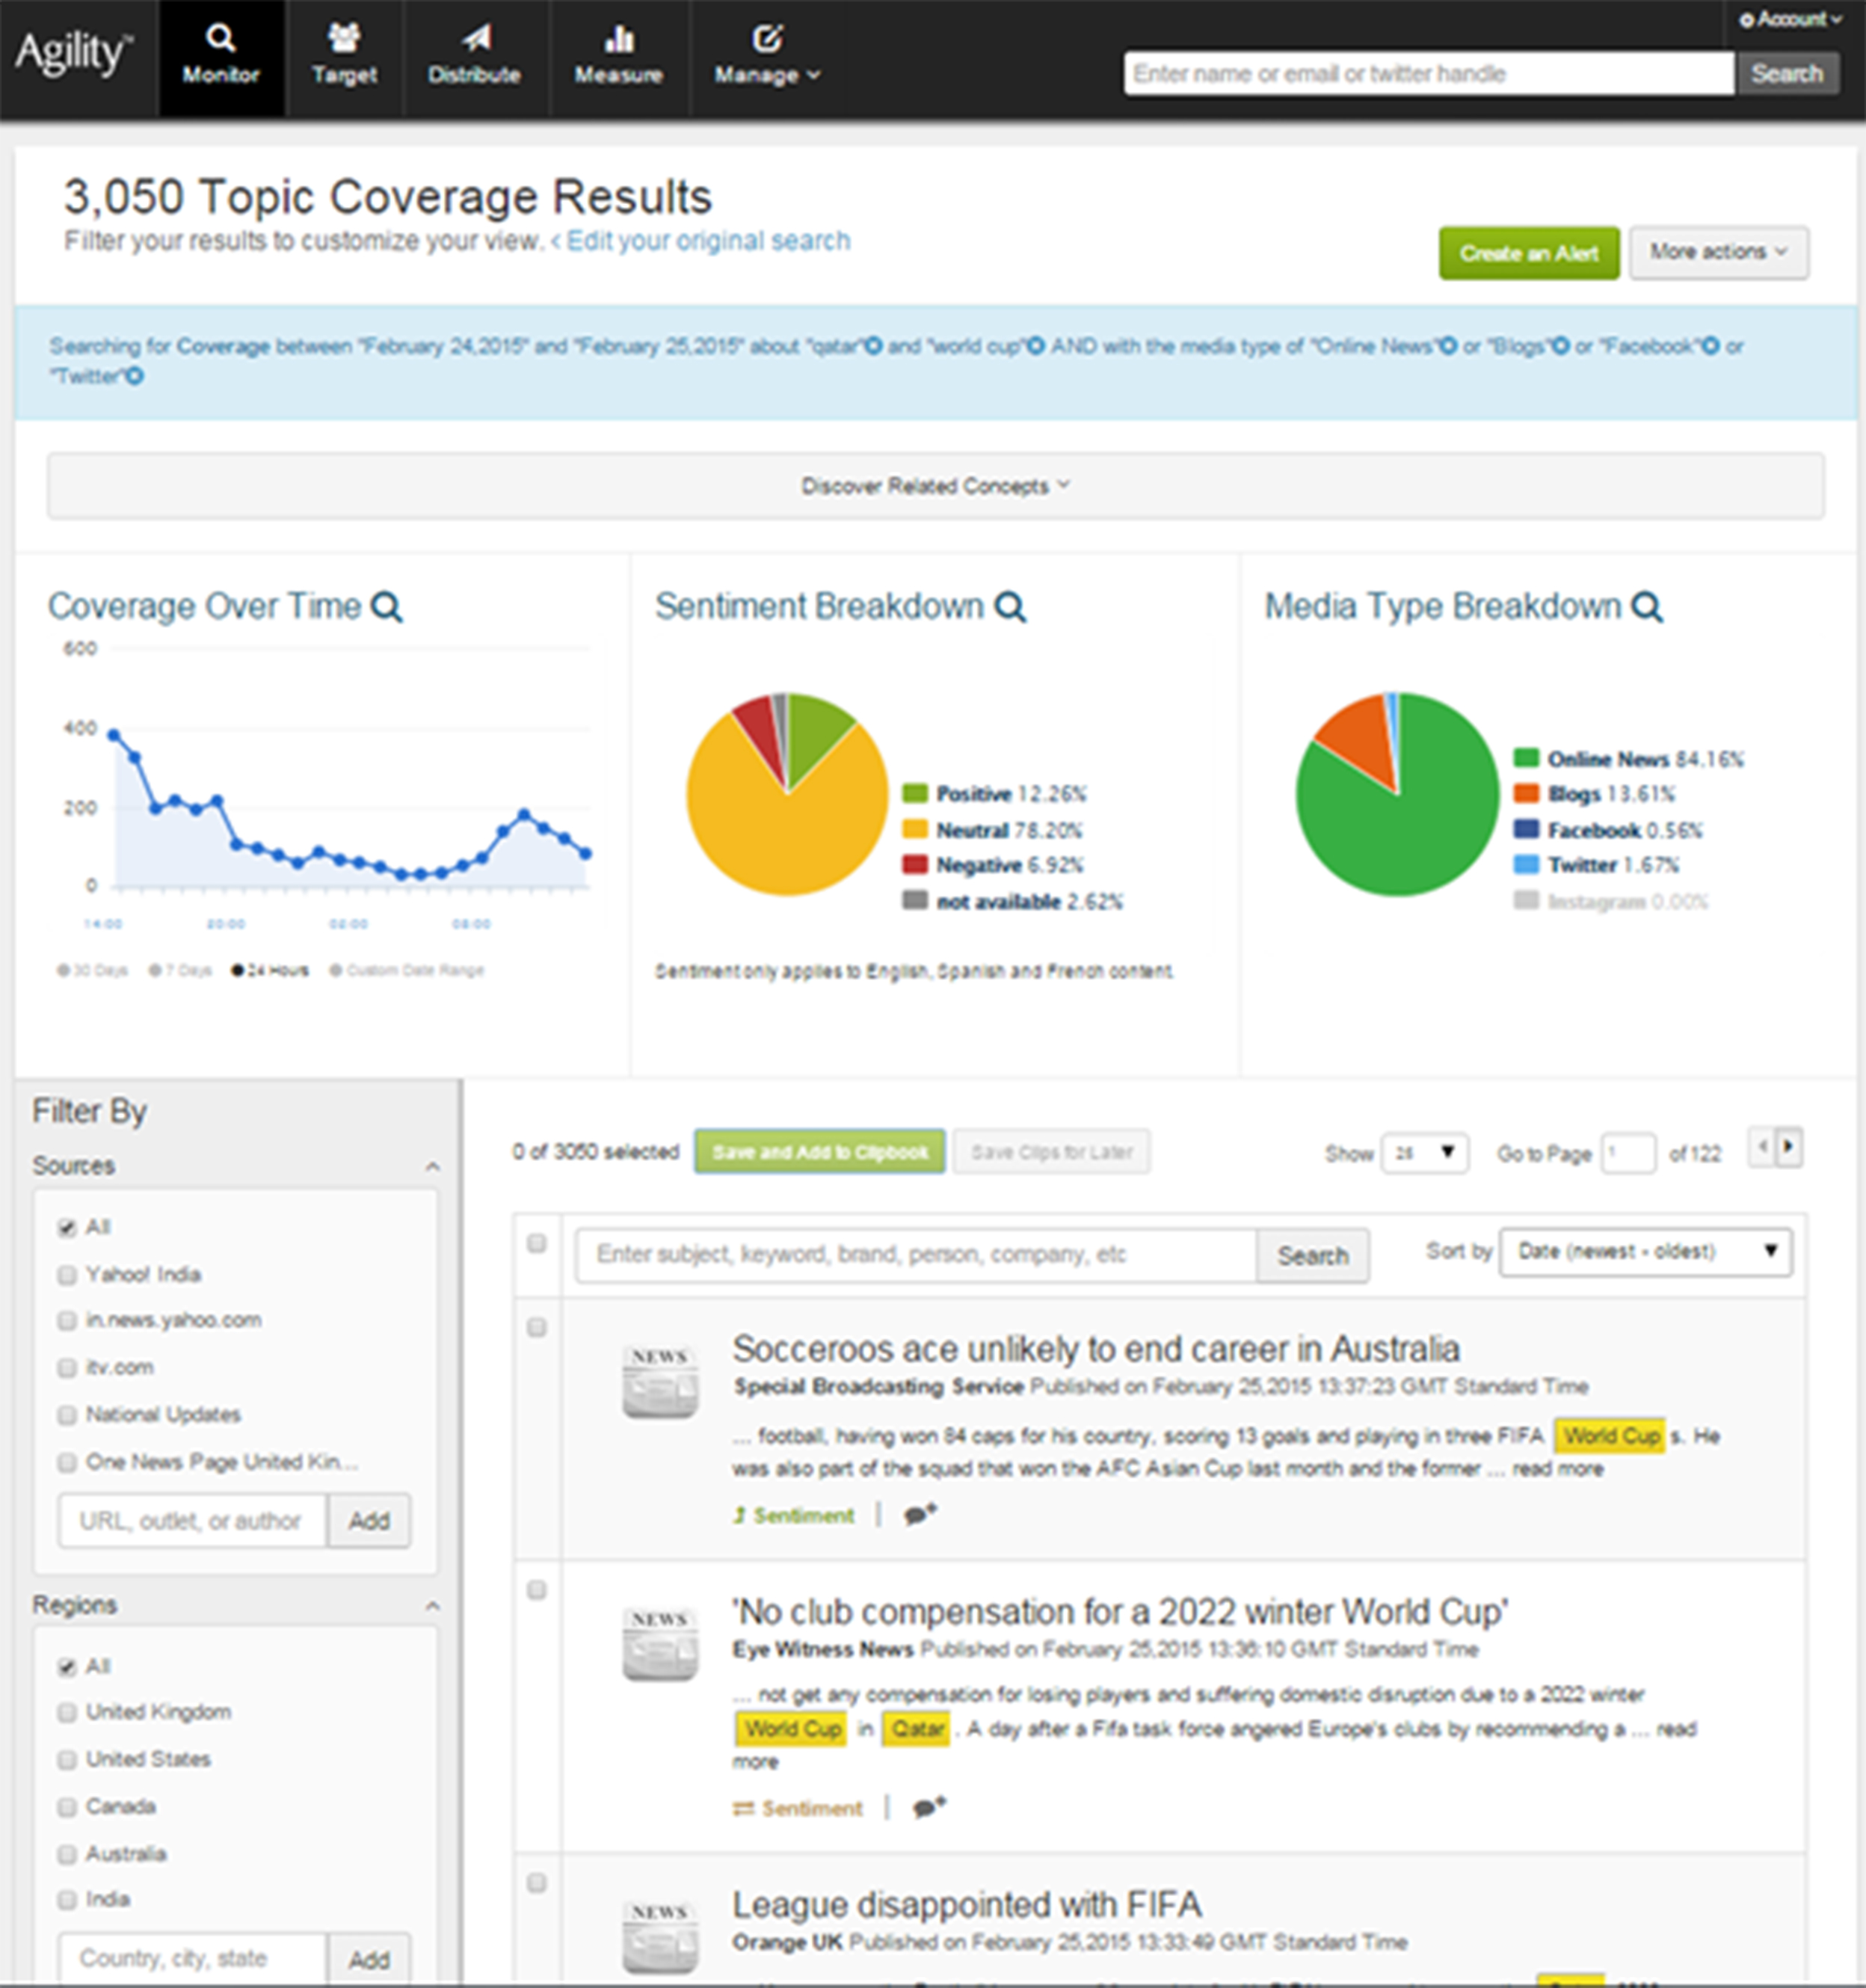Screen dimensions: 1866x1988
Task: Click the magnifier next to Sentiment Breakdown
Action: pyautogui.click(x=1010, y=607)
